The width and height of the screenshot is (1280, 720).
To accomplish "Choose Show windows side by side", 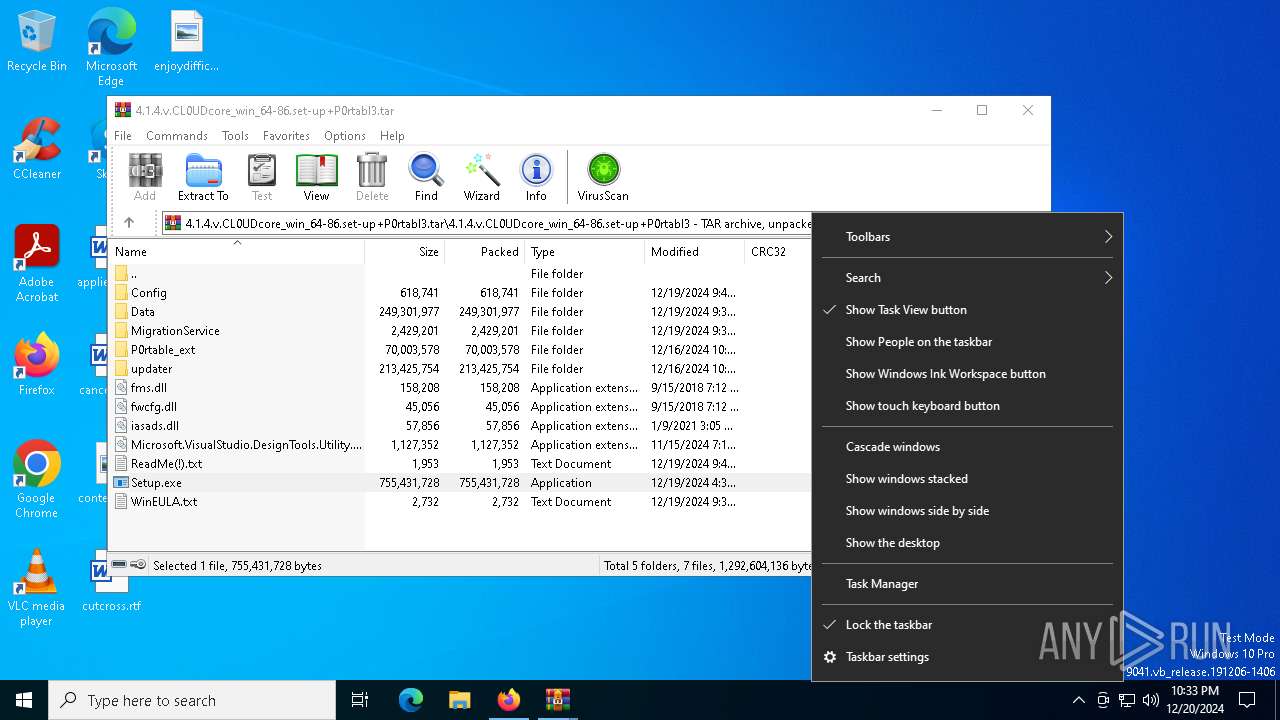I will tap(967, 511).
